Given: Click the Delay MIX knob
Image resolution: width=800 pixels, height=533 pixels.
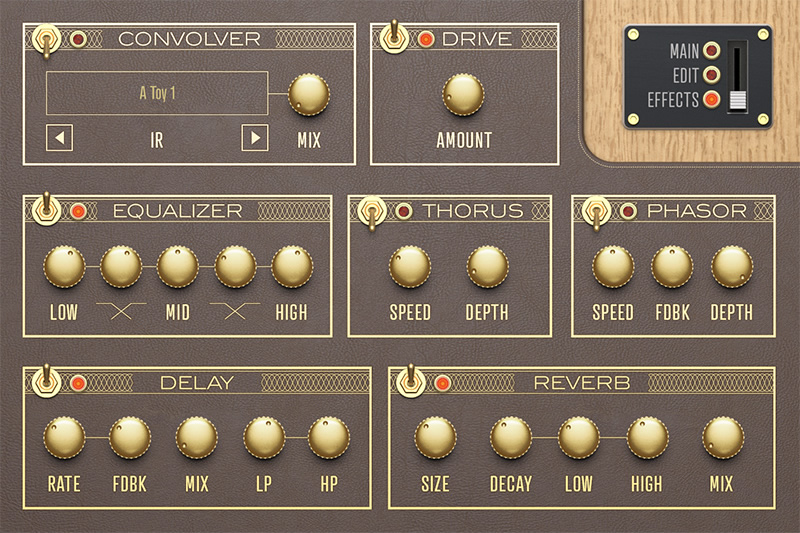Looking at the screenshot, I should click(197, 438).
